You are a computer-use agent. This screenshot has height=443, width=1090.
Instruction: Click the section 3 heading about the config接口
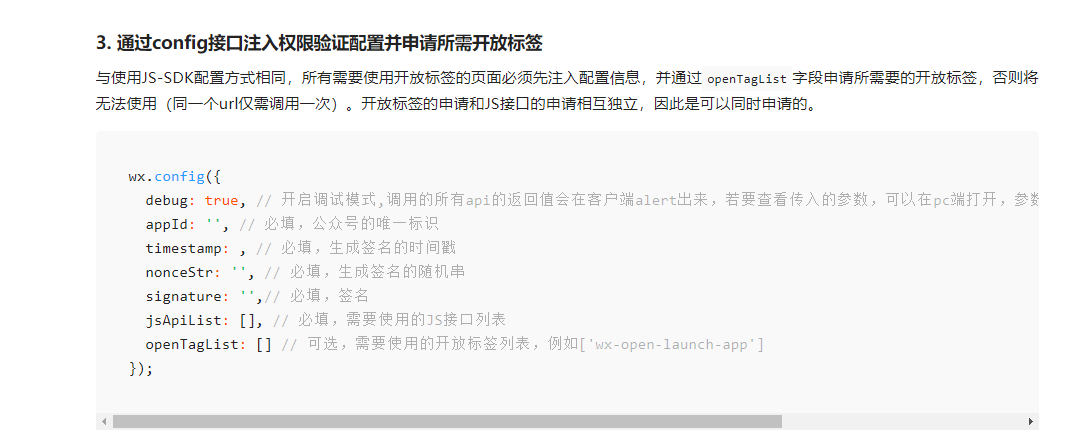tap(319, 43)
